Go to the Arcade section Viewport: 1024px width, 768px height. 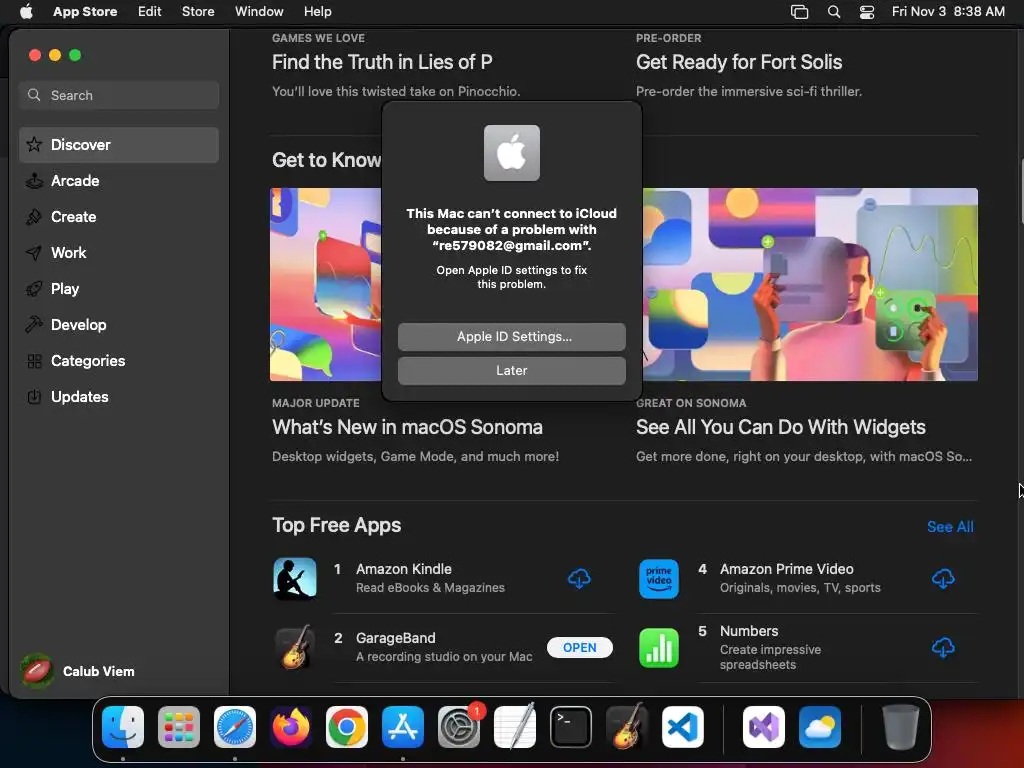point(119,181)
